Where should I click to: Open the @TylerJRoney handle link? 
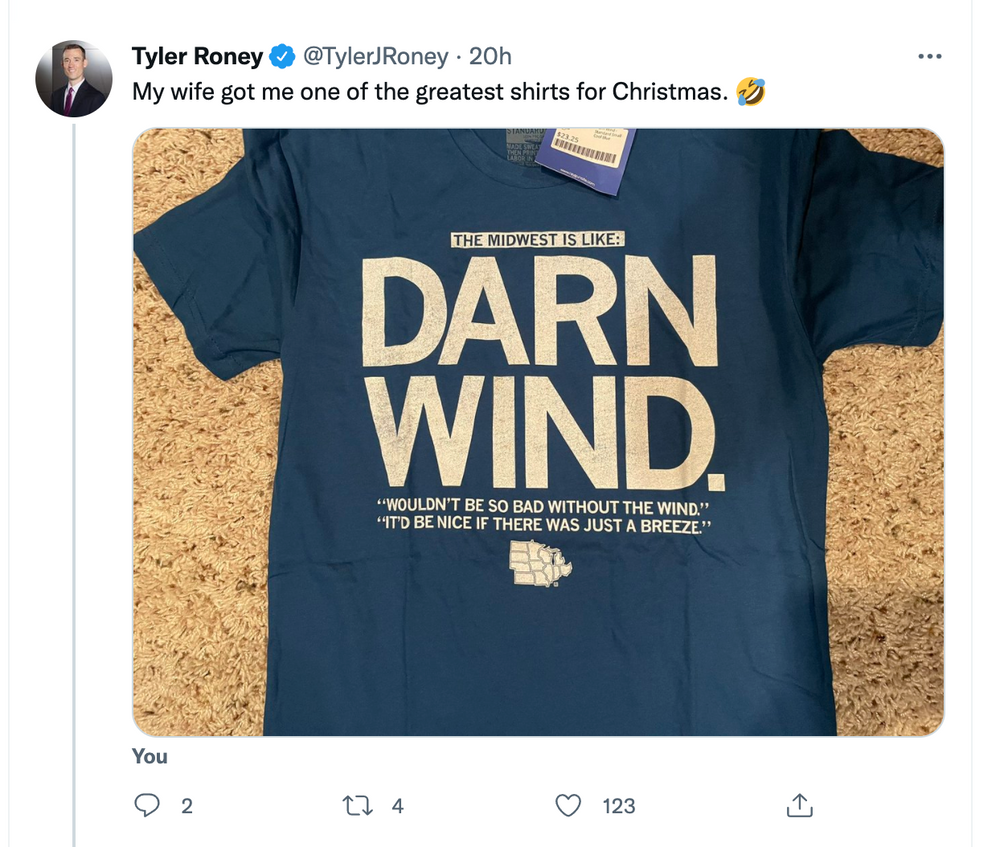(x=369, y=57)
